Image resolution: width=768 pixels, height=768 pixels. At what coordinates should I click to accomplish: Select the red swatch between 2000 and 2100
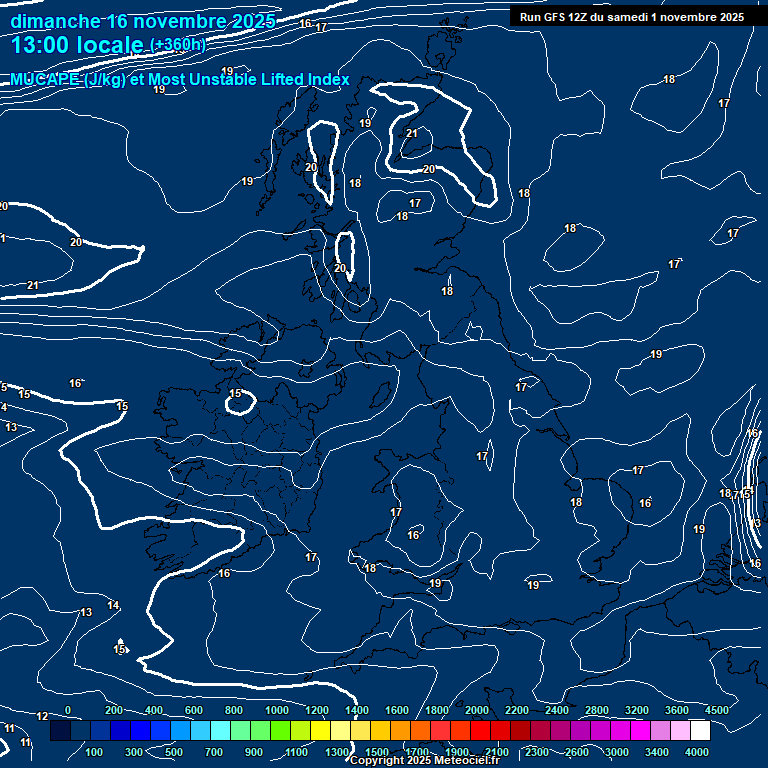(480, 730)
